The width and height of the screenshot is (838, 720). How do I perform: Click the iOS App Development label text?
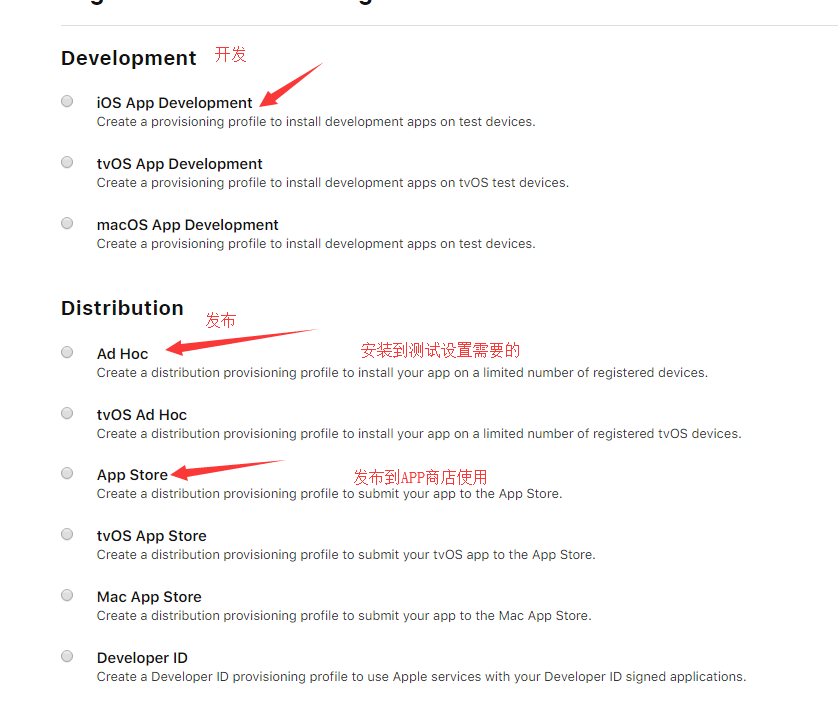pyautogui.click(x=174, y=102)
